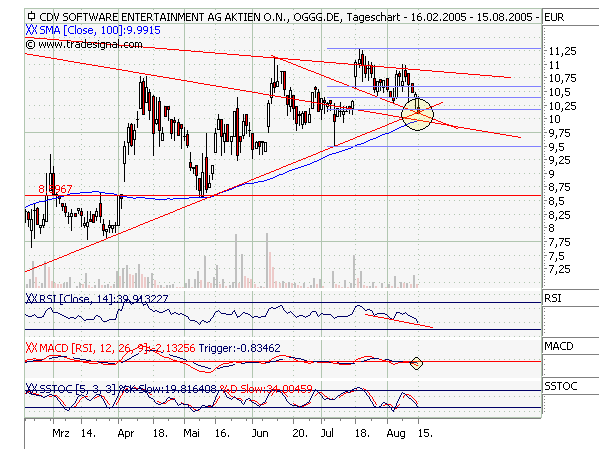The width and height of the screenshot is (600, 450).
Task: Click the %D Slow:34.00459 value
Action: click(x=266, y=389)
